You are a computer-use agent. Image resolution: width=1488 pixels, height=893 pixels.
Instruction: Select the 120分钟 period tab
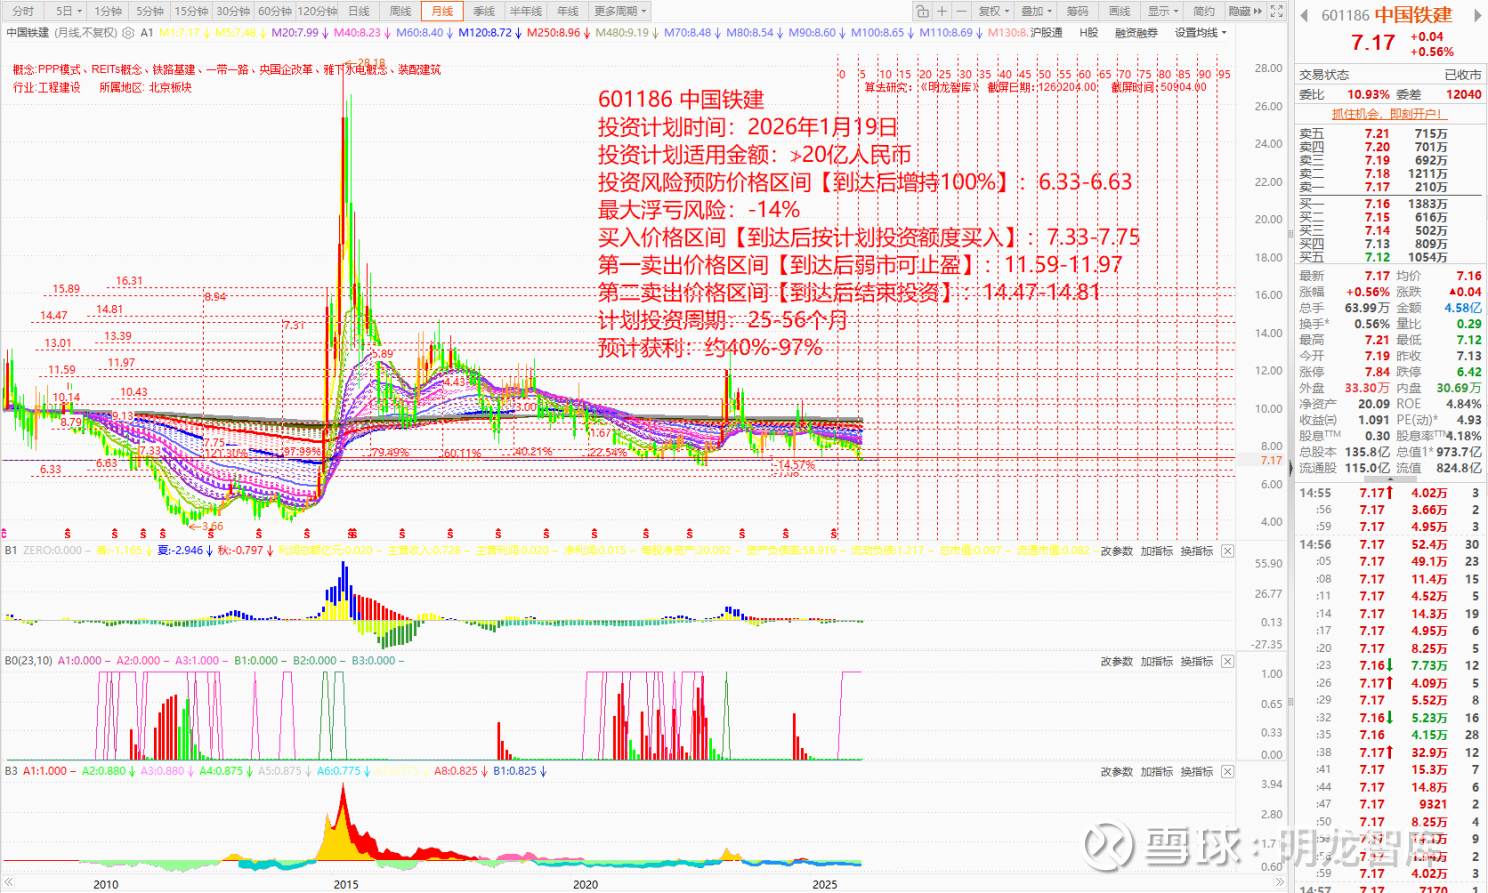[x=318, y=11]
